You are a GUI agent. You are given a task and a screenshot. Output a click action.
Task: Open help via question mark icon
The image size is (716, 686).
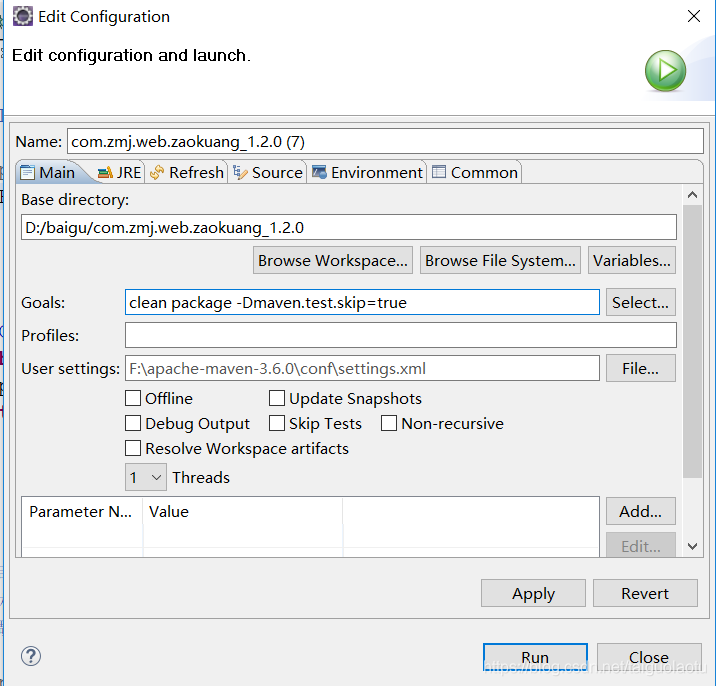pos(31,656)
